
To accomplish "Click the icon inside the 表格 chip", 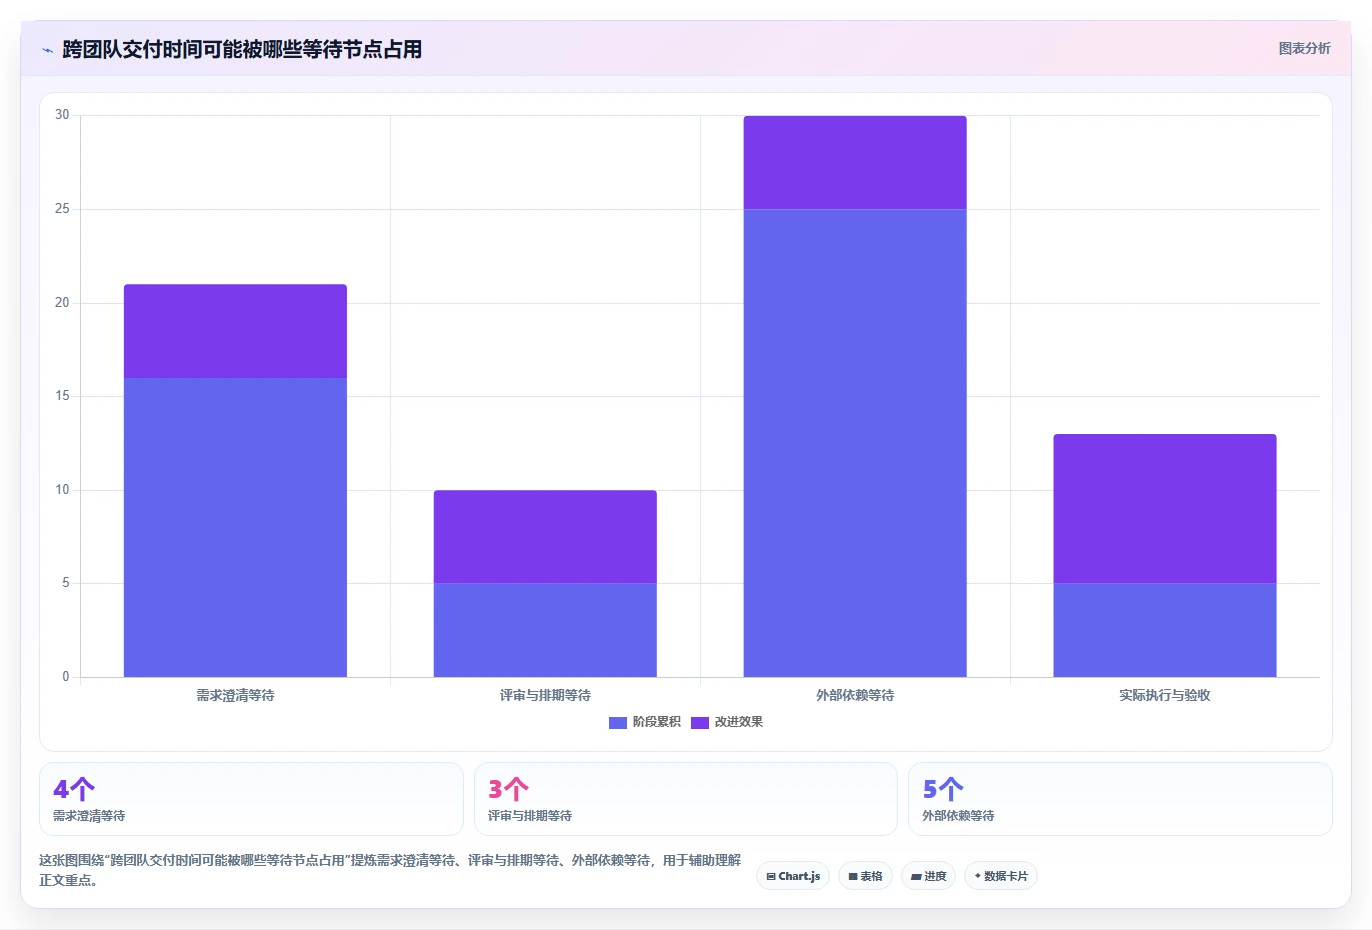I will [853, 876].
